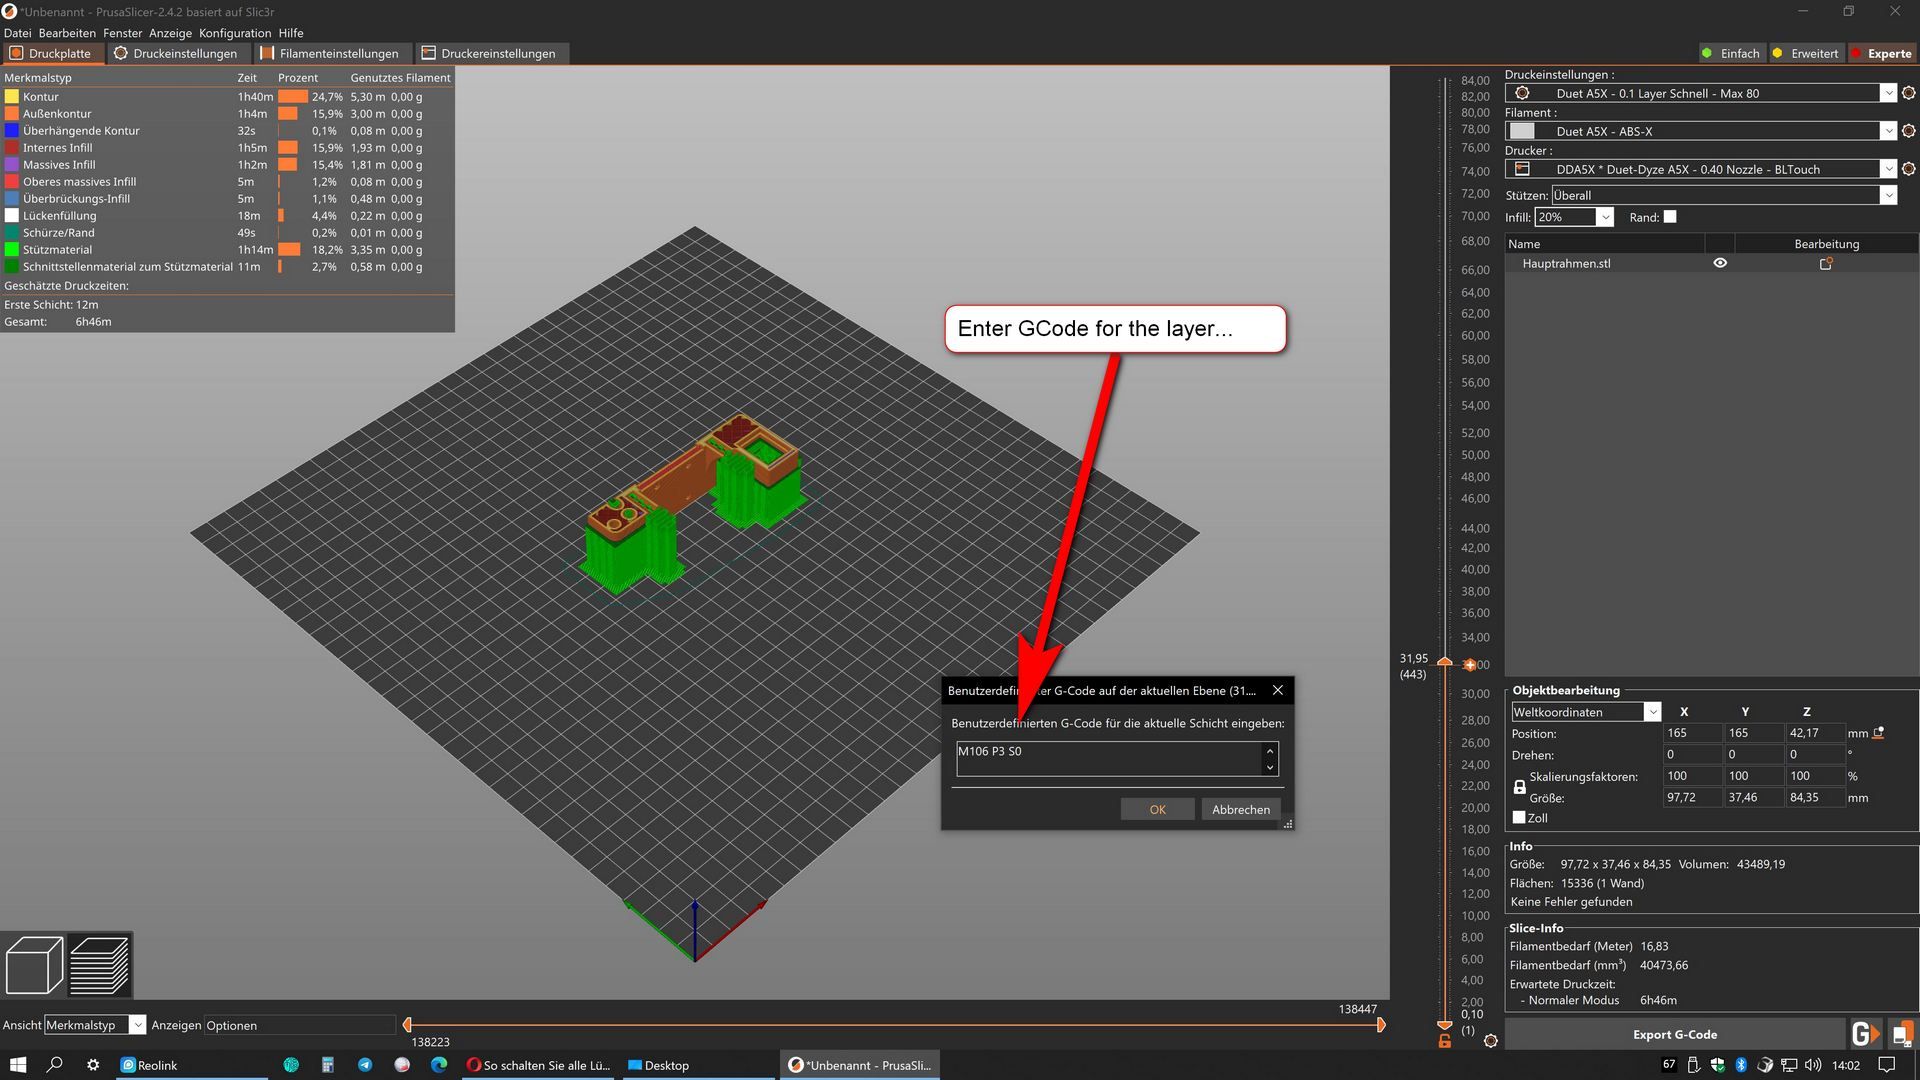Toggle Hauptrahmen.stl visibility eye
Image resolution: width=1920 pixels, height=1080 pixels.
pos(1720,263)
